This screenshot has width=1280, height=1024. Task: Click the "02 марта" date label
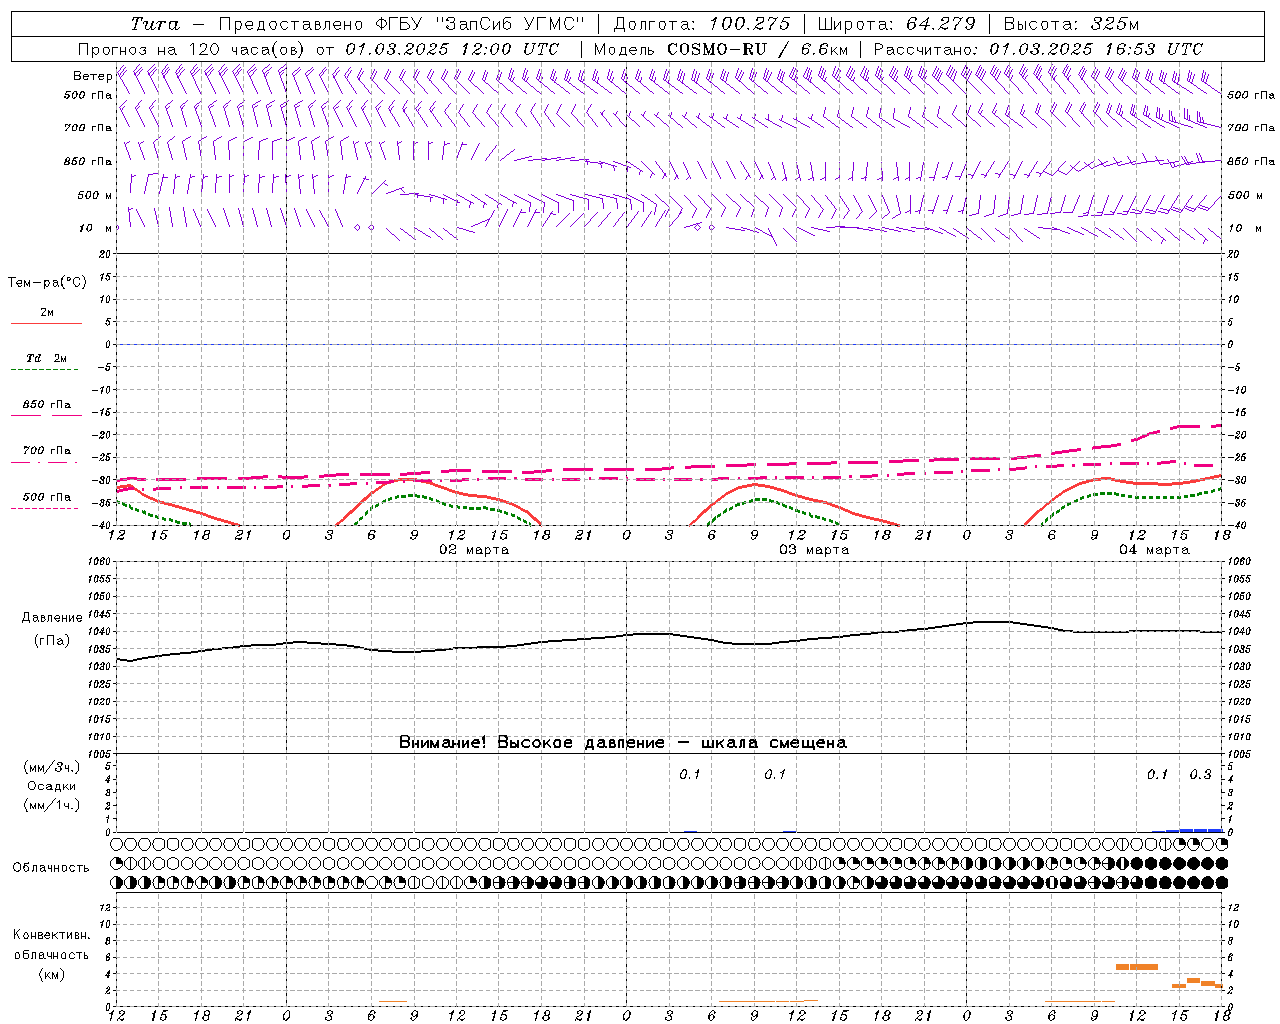tap(474, 550)
